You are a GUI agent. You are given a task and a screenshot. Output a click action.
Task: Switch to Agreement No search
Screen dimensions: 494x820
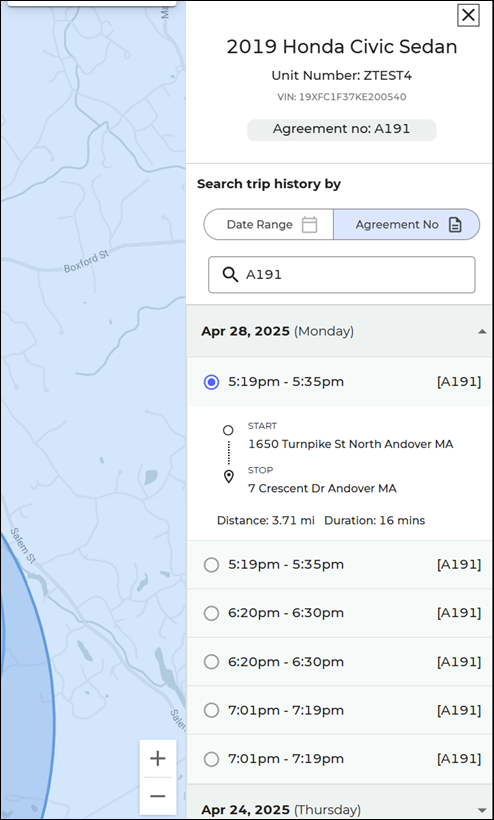(x=406, y=225)
